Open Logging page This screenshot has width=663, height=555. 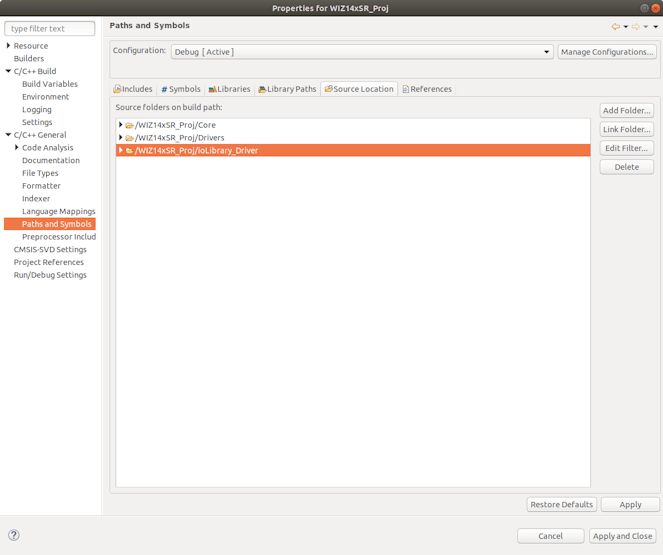tap(37, 109)
